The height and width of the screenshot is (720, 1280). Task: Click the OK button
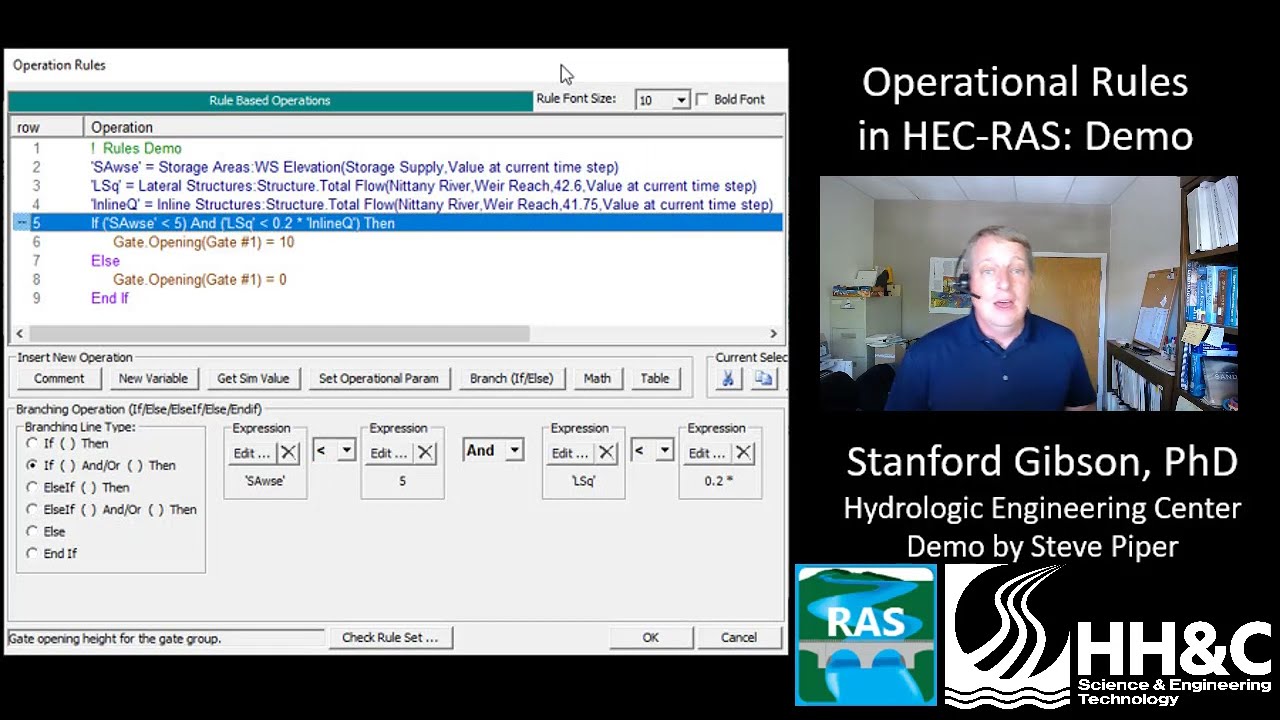651,637
